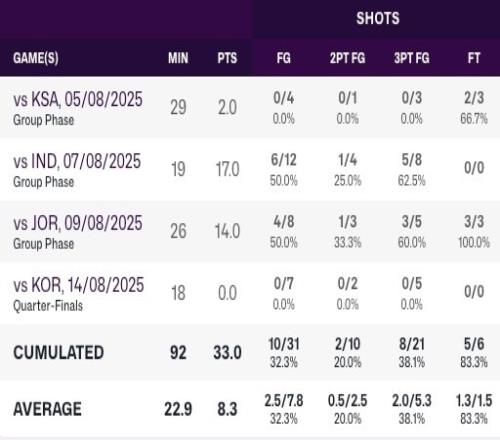Open the vs KSA, 05/08/2025 game row
Image resolution: width=500 pixels, height=440 pixels.
250,108
